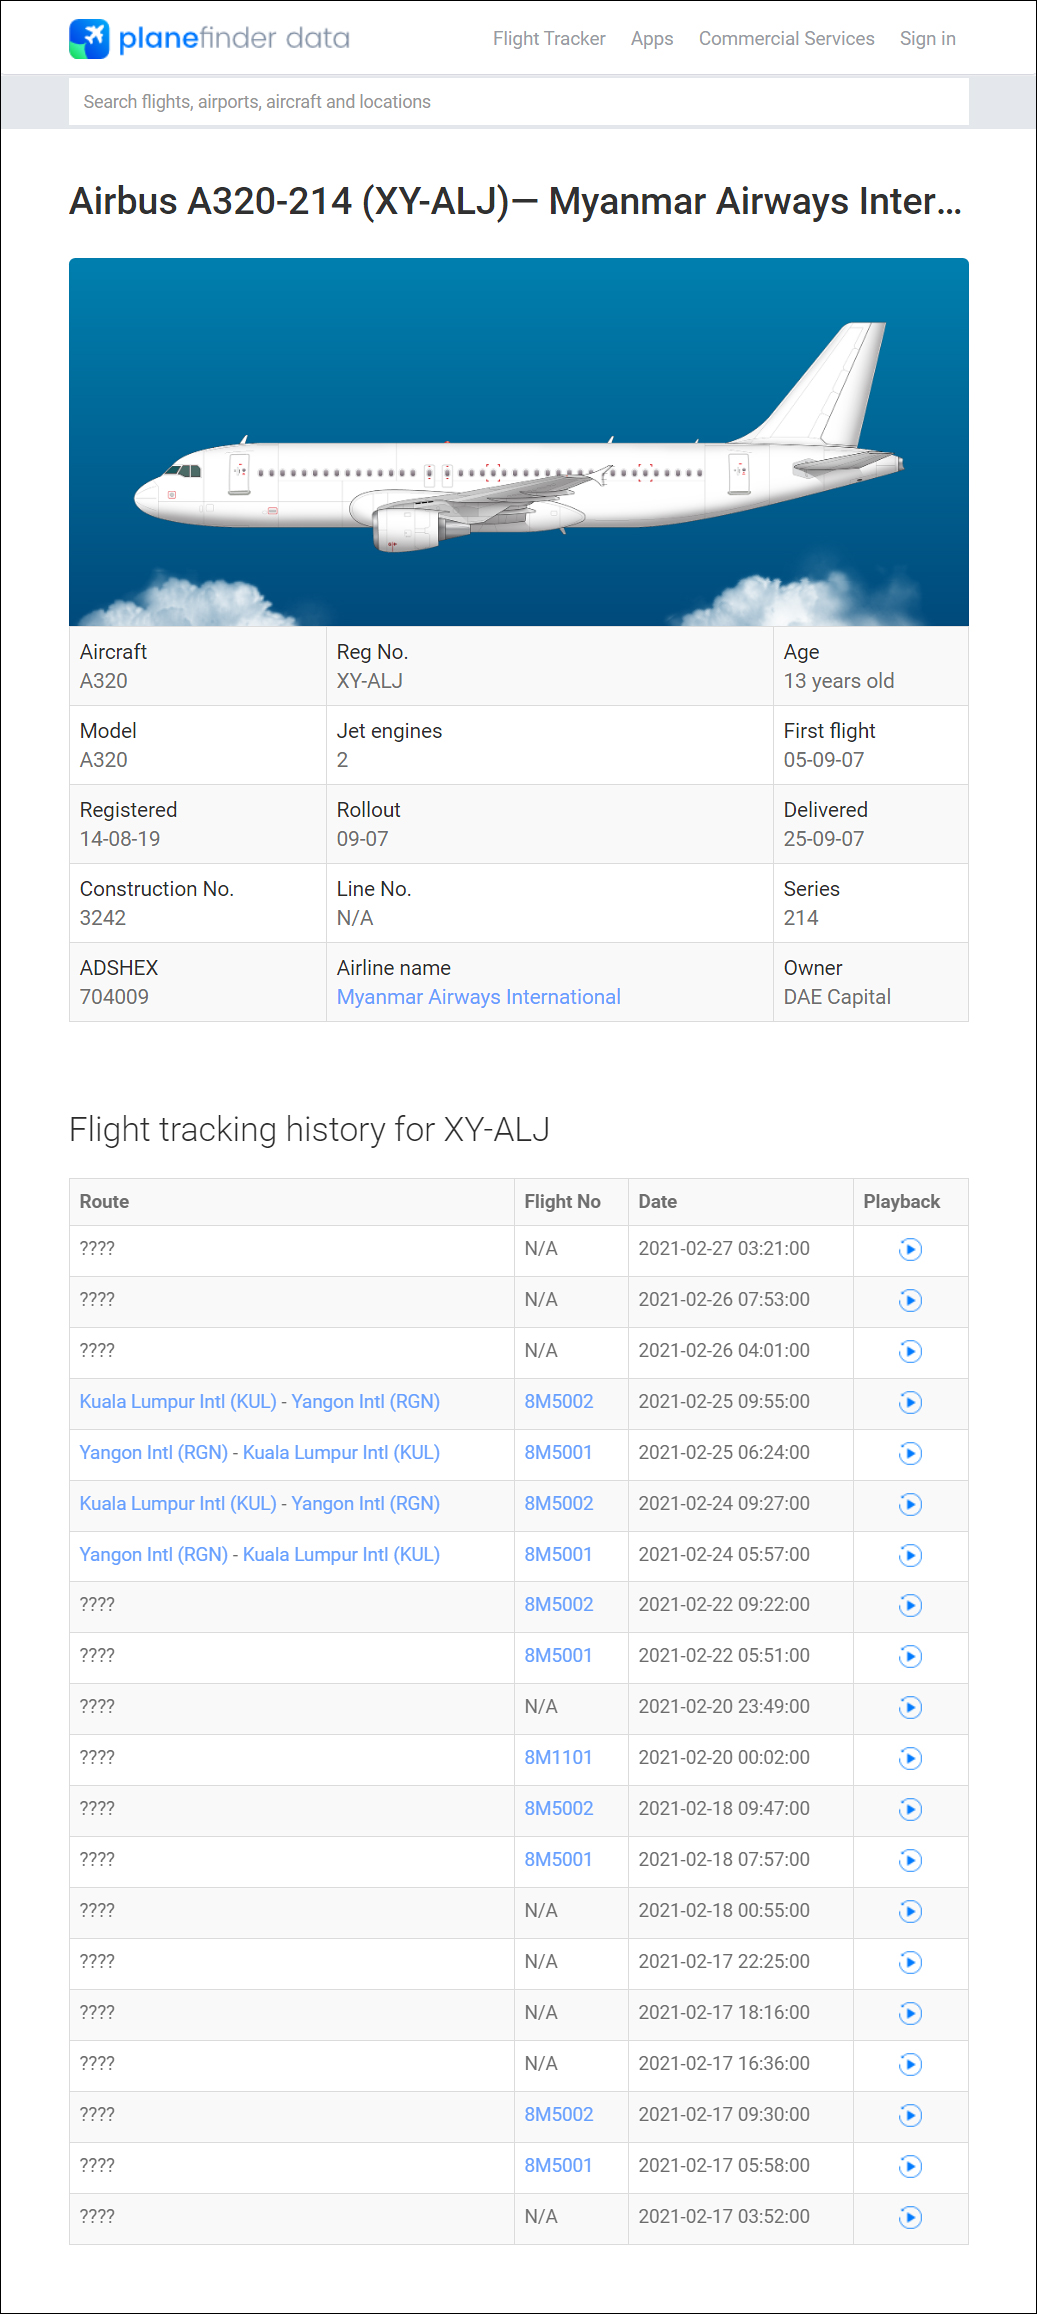The image size is (1037, 2314).
Task: Open flight 8M5001 on 2021-02-17 05:58:00
Action: point(558,2166)
